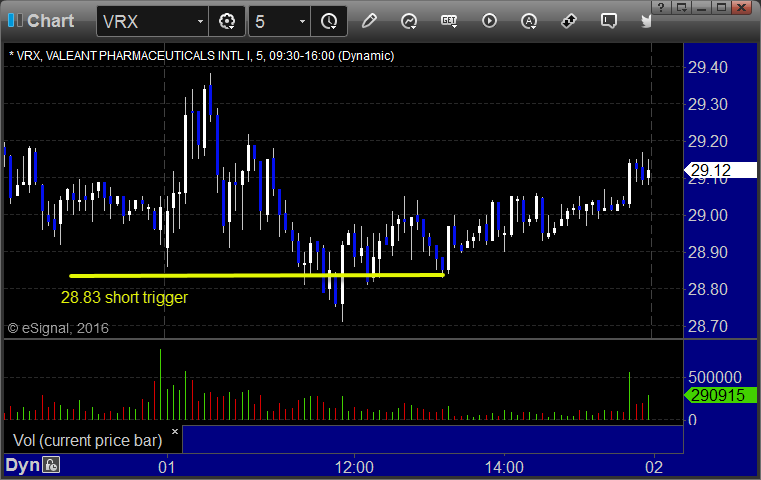
Task: Click the Chart window link indicator
Action: (x=15, y=20)
